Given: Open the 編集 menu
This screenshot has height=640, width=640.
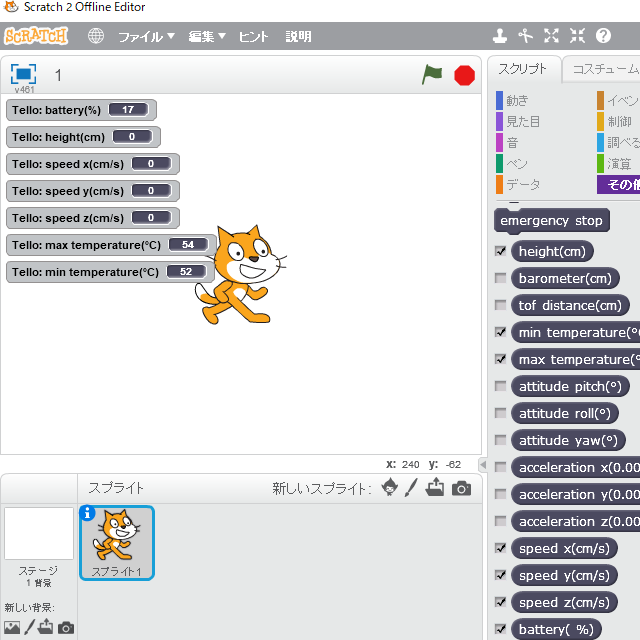Looking at the screenshot, I should point(207,37).
